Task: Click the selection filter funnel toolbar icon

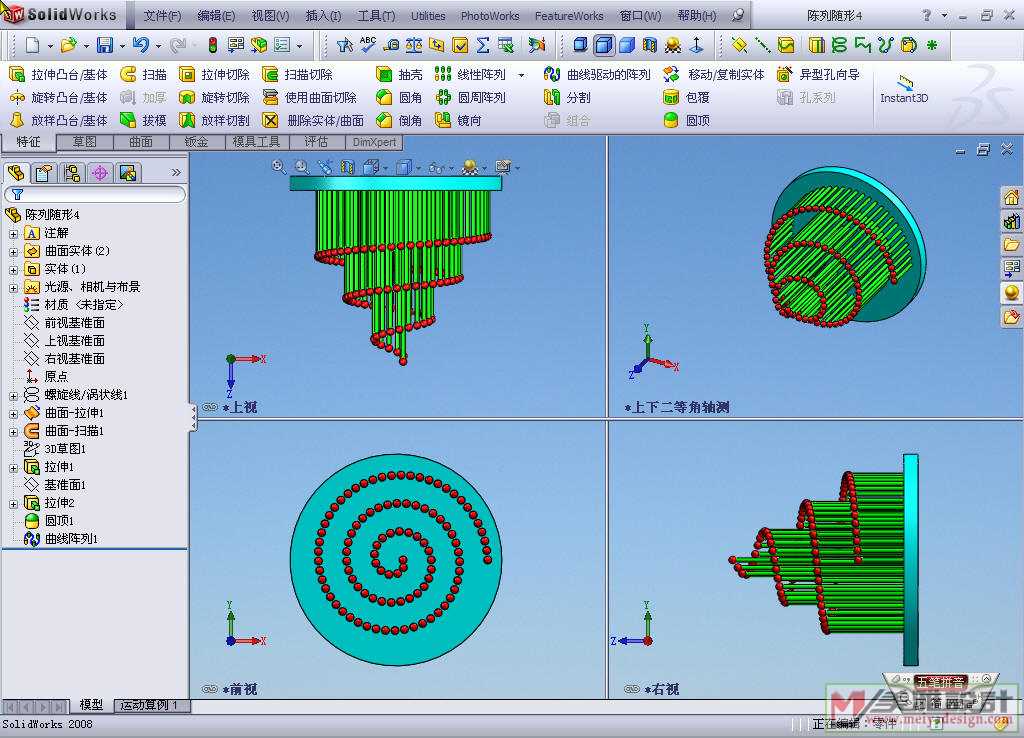Action: point(345,44)
